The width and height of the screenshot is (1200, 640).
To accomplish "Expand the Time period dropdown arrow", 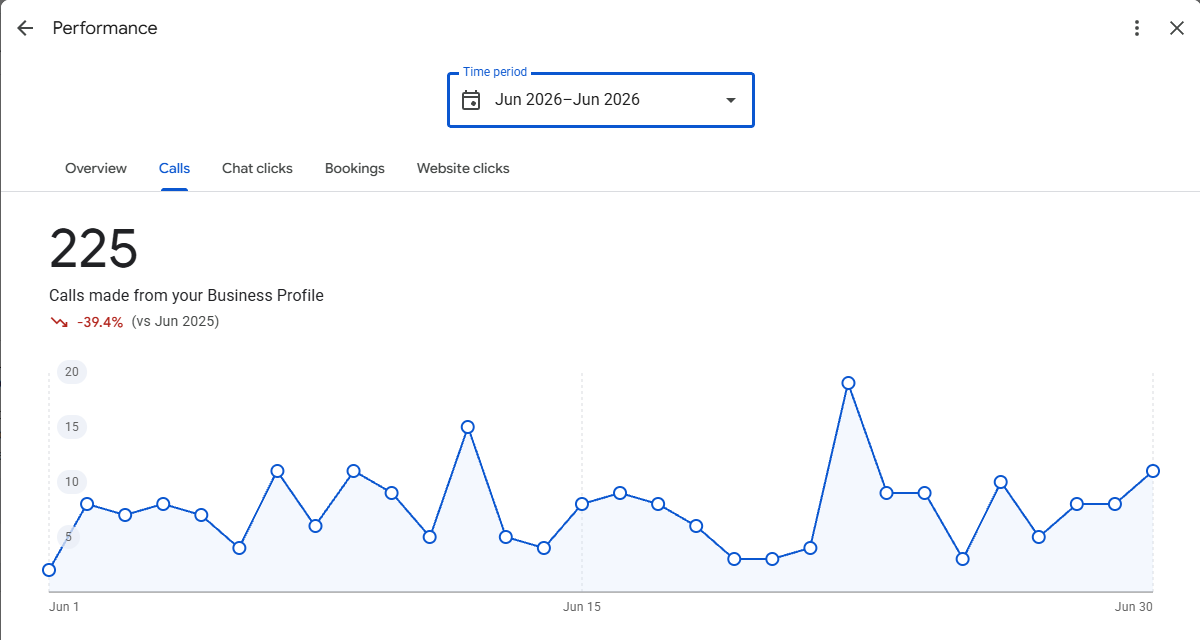I will click(731, 100).
